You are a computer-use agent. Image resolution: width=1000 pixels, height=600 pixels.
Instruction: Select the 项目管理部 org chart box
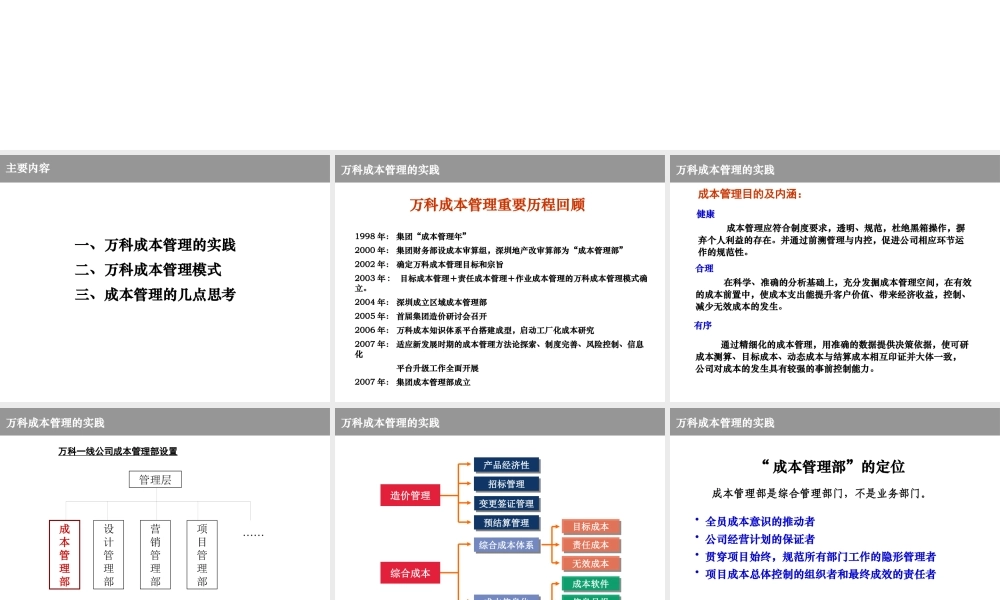202,555
